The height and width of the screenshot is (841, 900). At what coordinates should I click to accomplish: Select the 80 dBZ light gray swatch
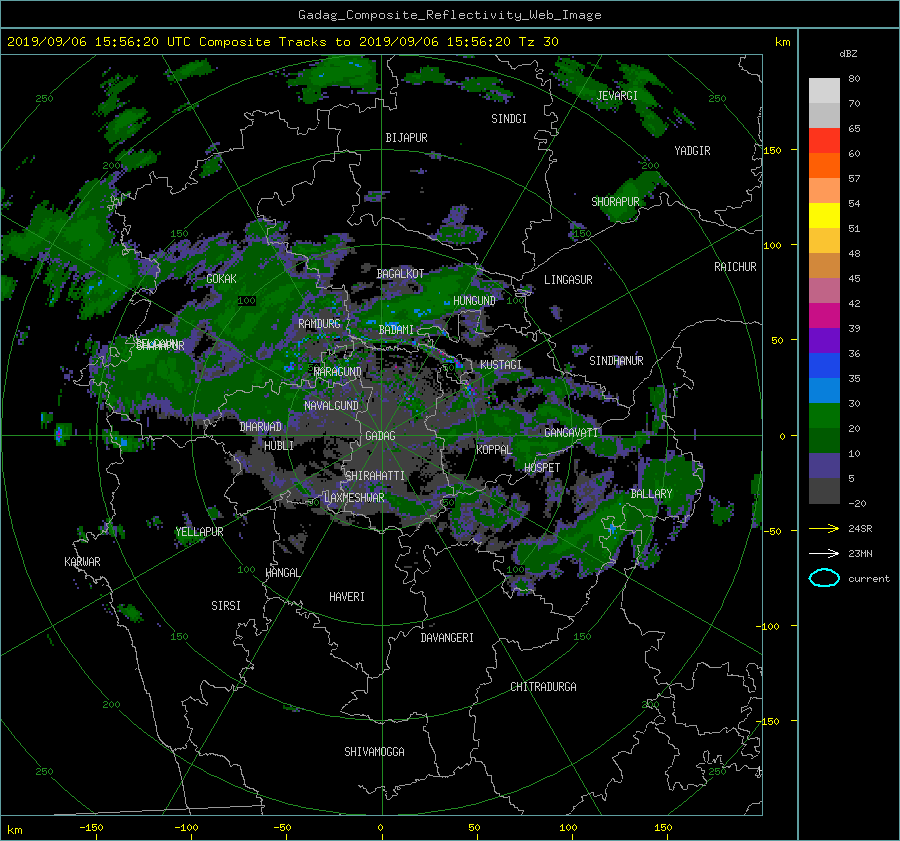(x=824, y=90)
